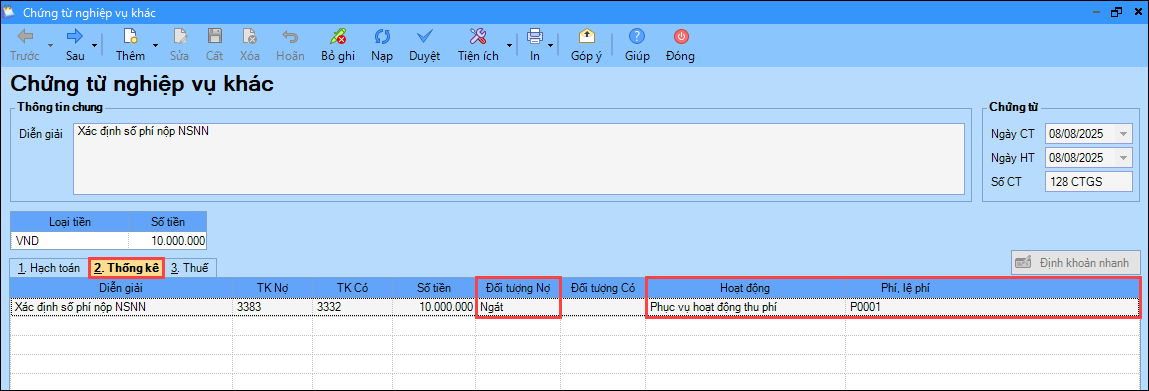The width and height of the screenshot is (1149, 391).
Task: Select VND currency cell
Action: 70,241
